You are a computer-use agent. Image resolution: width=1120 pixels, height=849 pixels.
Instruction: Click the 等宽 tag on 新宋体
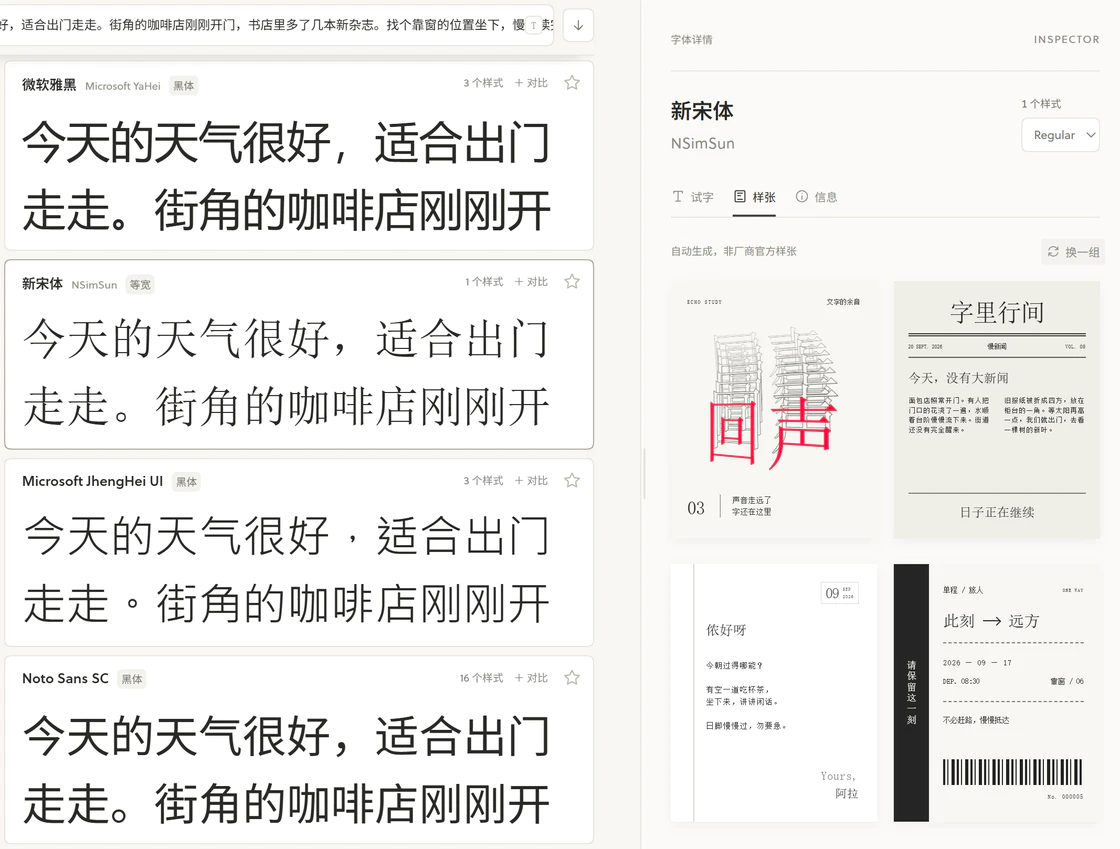pyautogui.click(x=140, y=284)
